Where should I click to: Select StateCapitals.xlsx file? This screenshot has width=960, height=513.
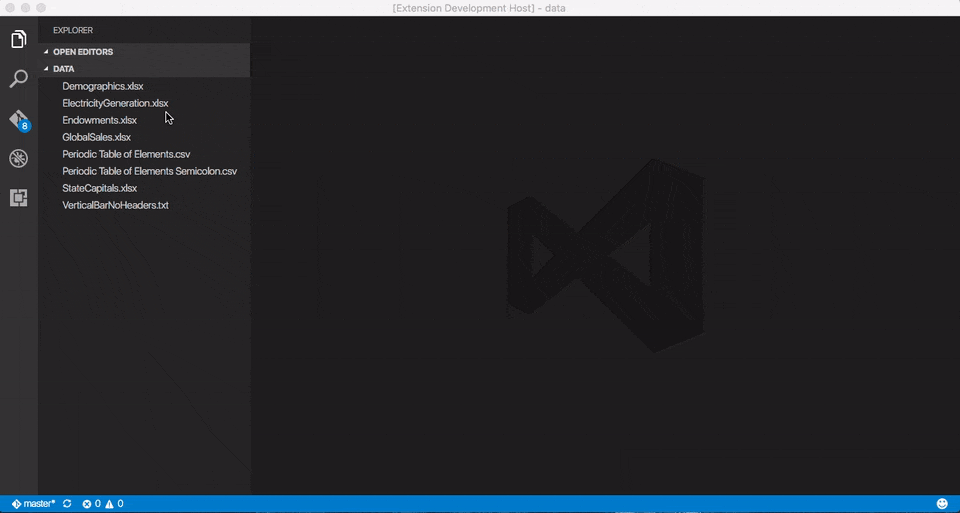click(99, 189)
